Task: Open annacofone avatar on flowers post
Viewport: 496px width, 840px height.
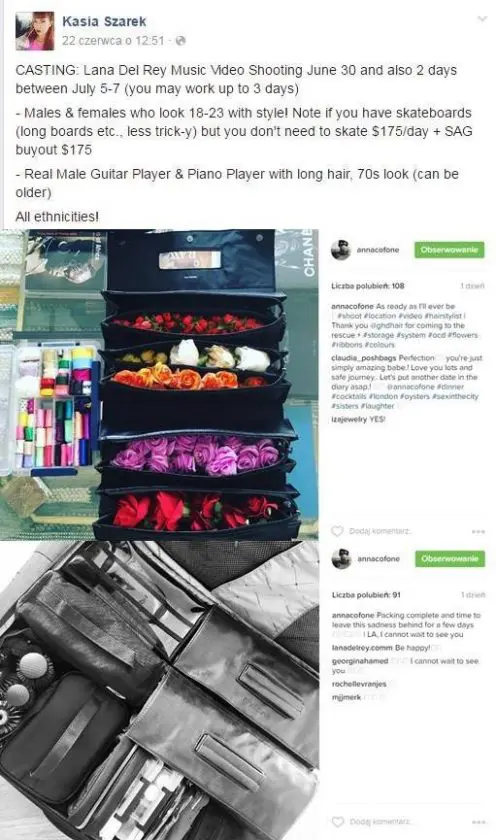Action: pyautogui.click(x=341, y=250)
